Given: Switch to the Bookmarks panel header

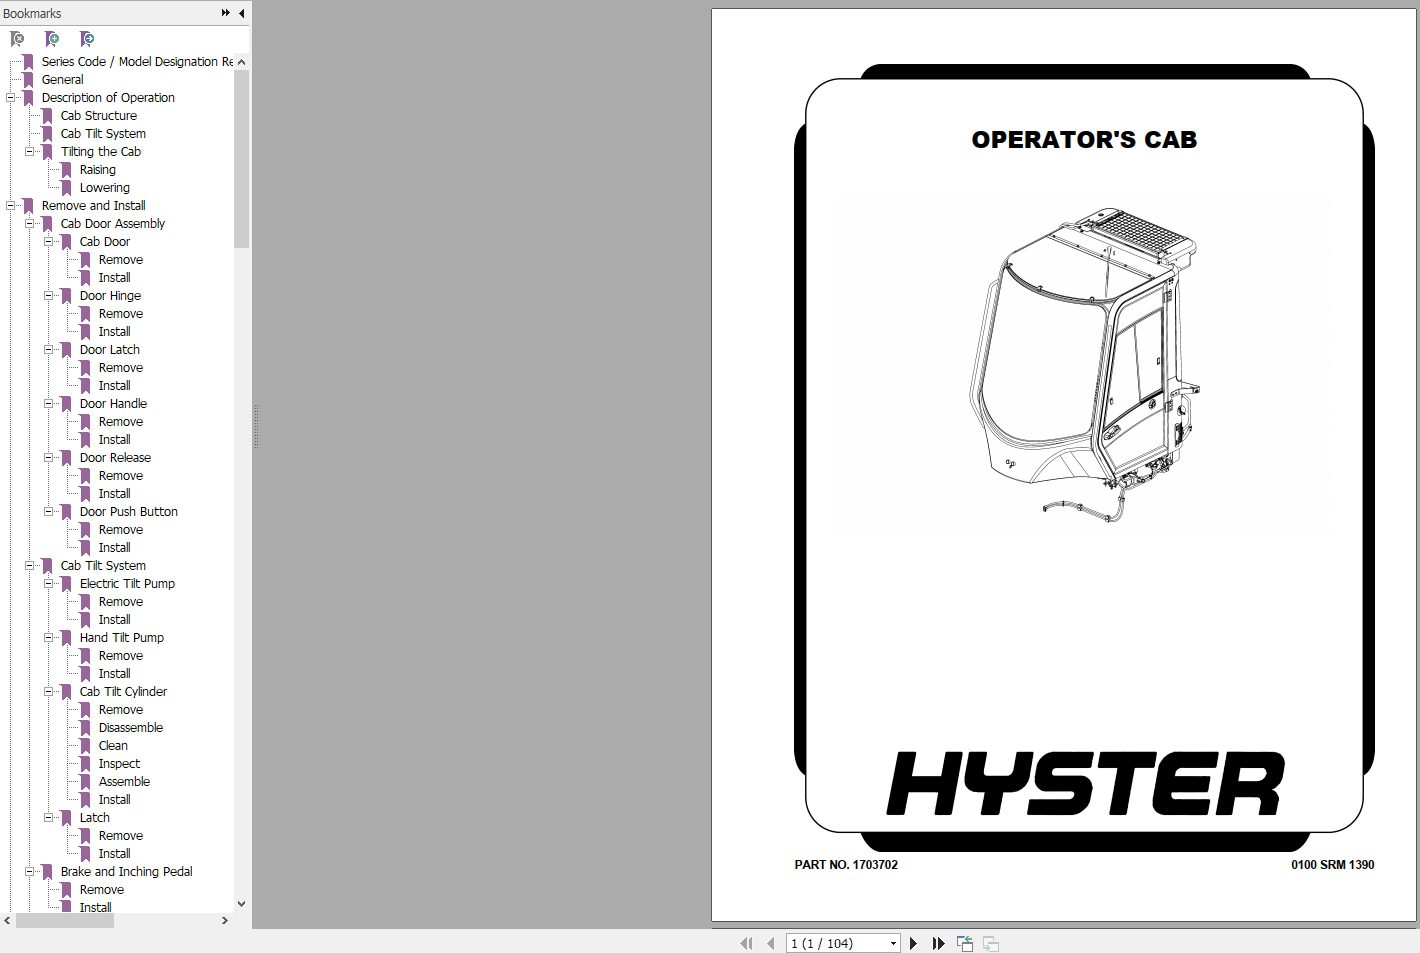Looking at the screenshot, I should 31,13.
